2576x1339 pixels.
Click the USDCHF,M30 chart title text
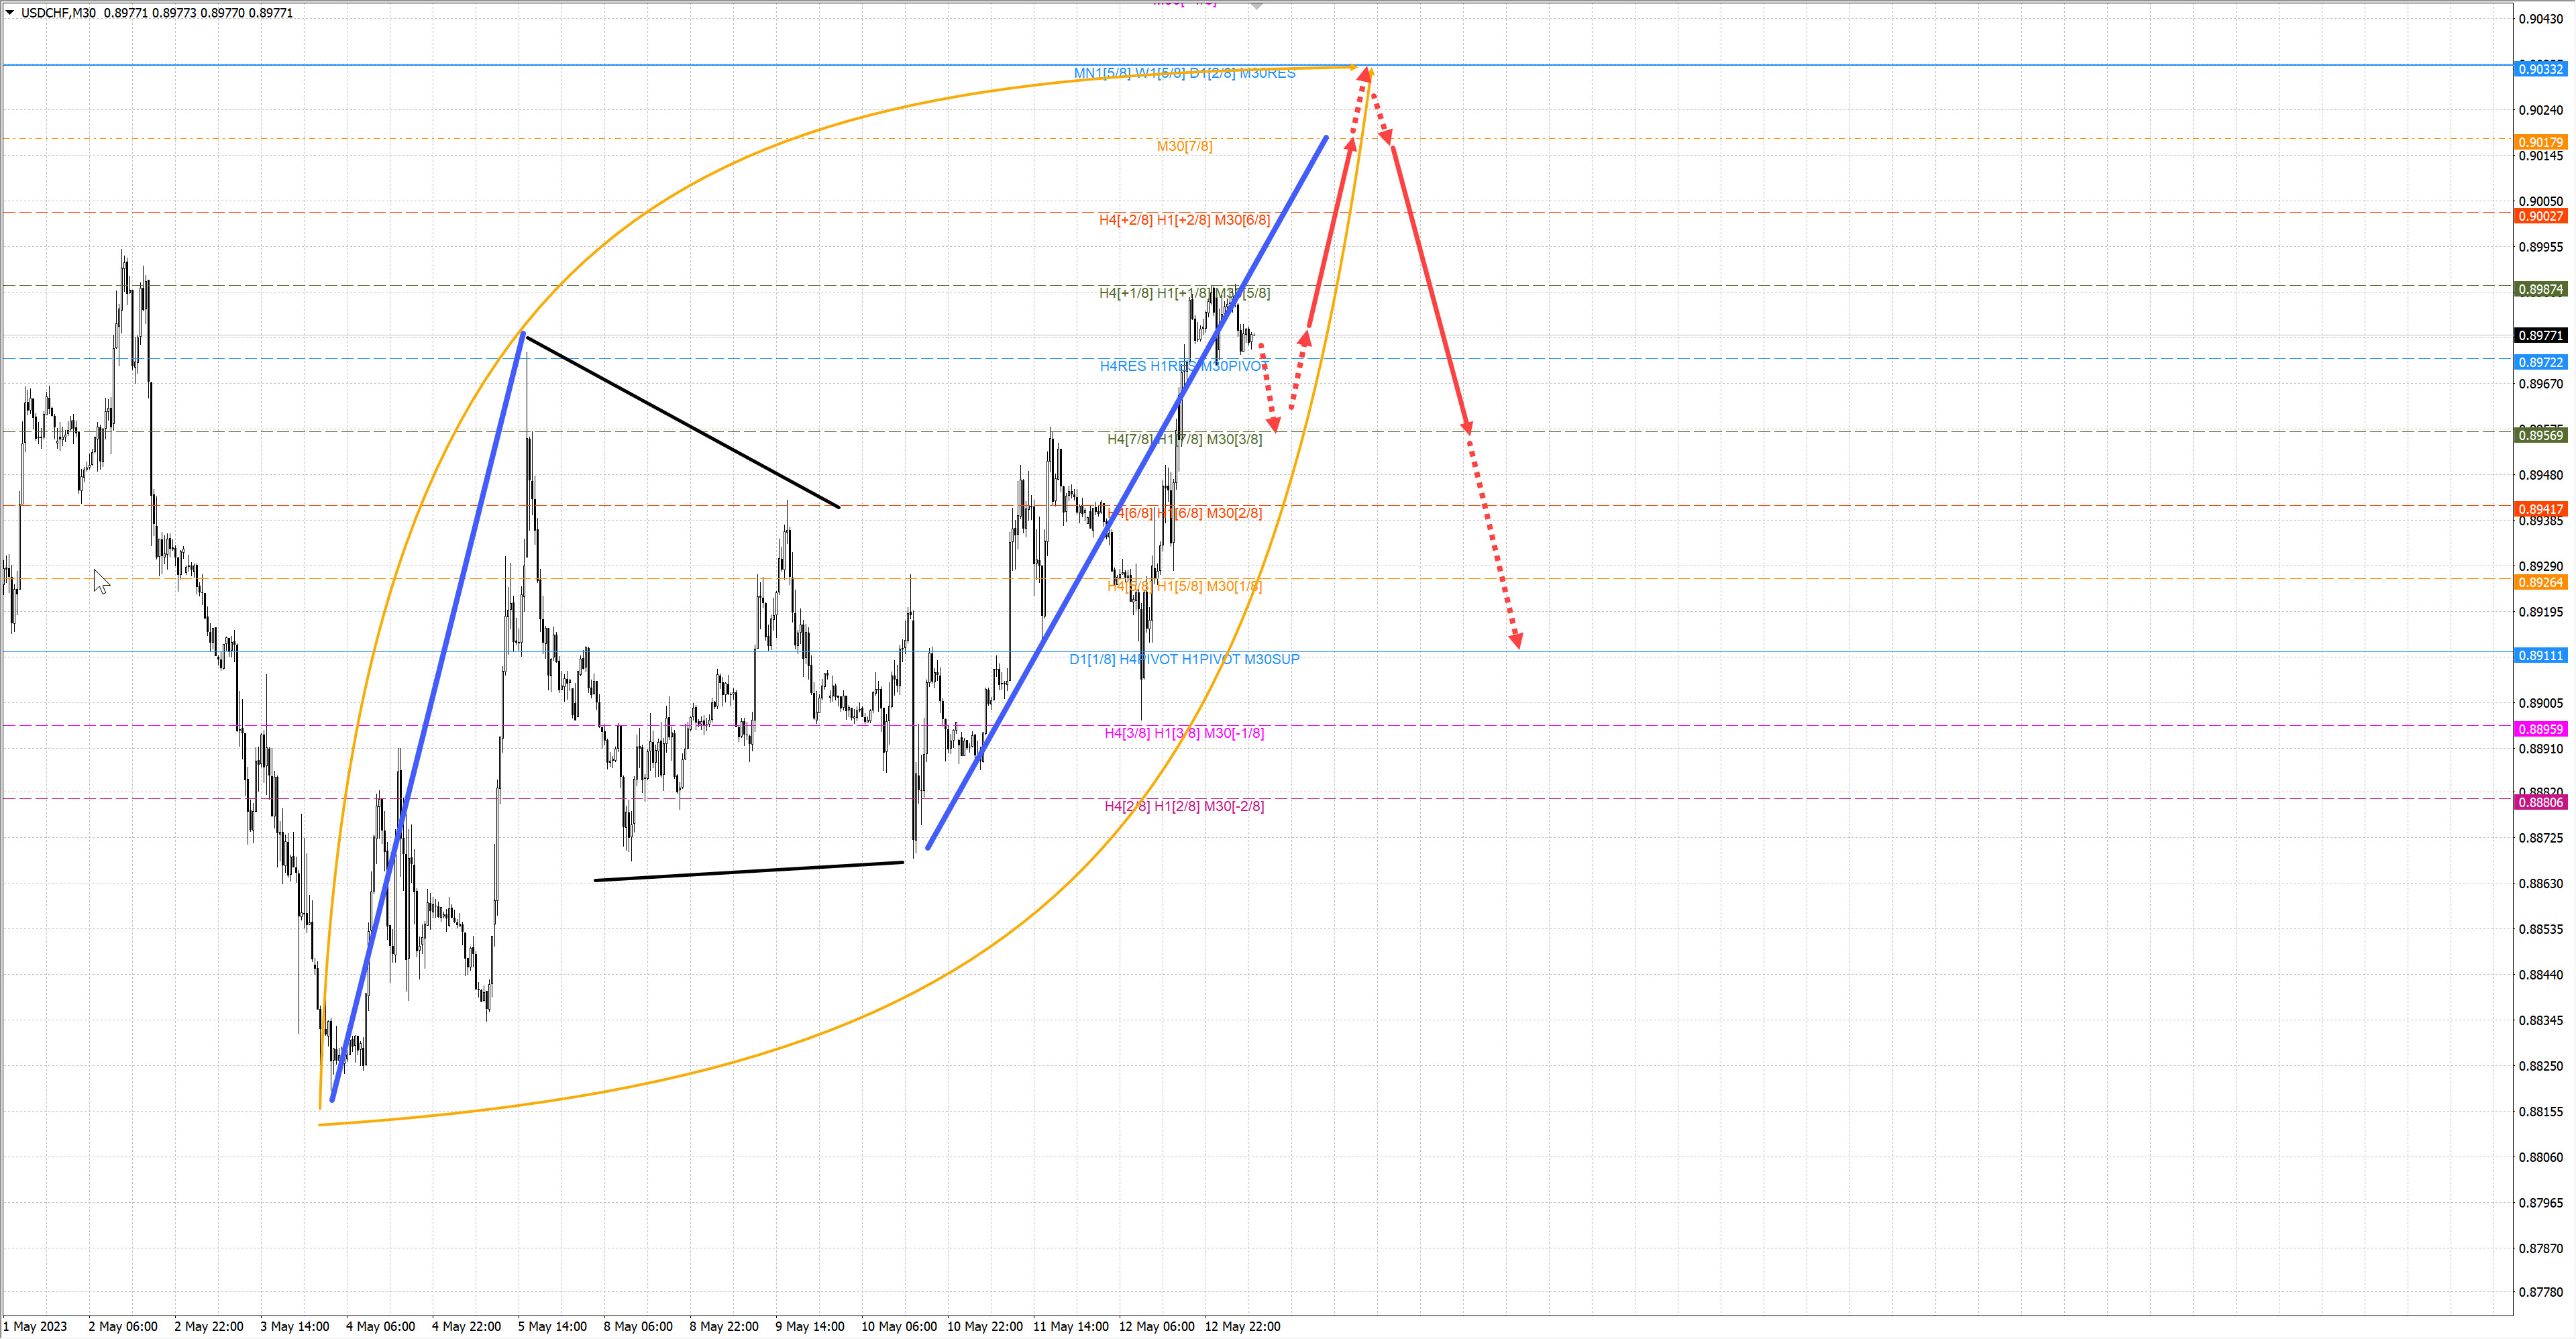58,13
